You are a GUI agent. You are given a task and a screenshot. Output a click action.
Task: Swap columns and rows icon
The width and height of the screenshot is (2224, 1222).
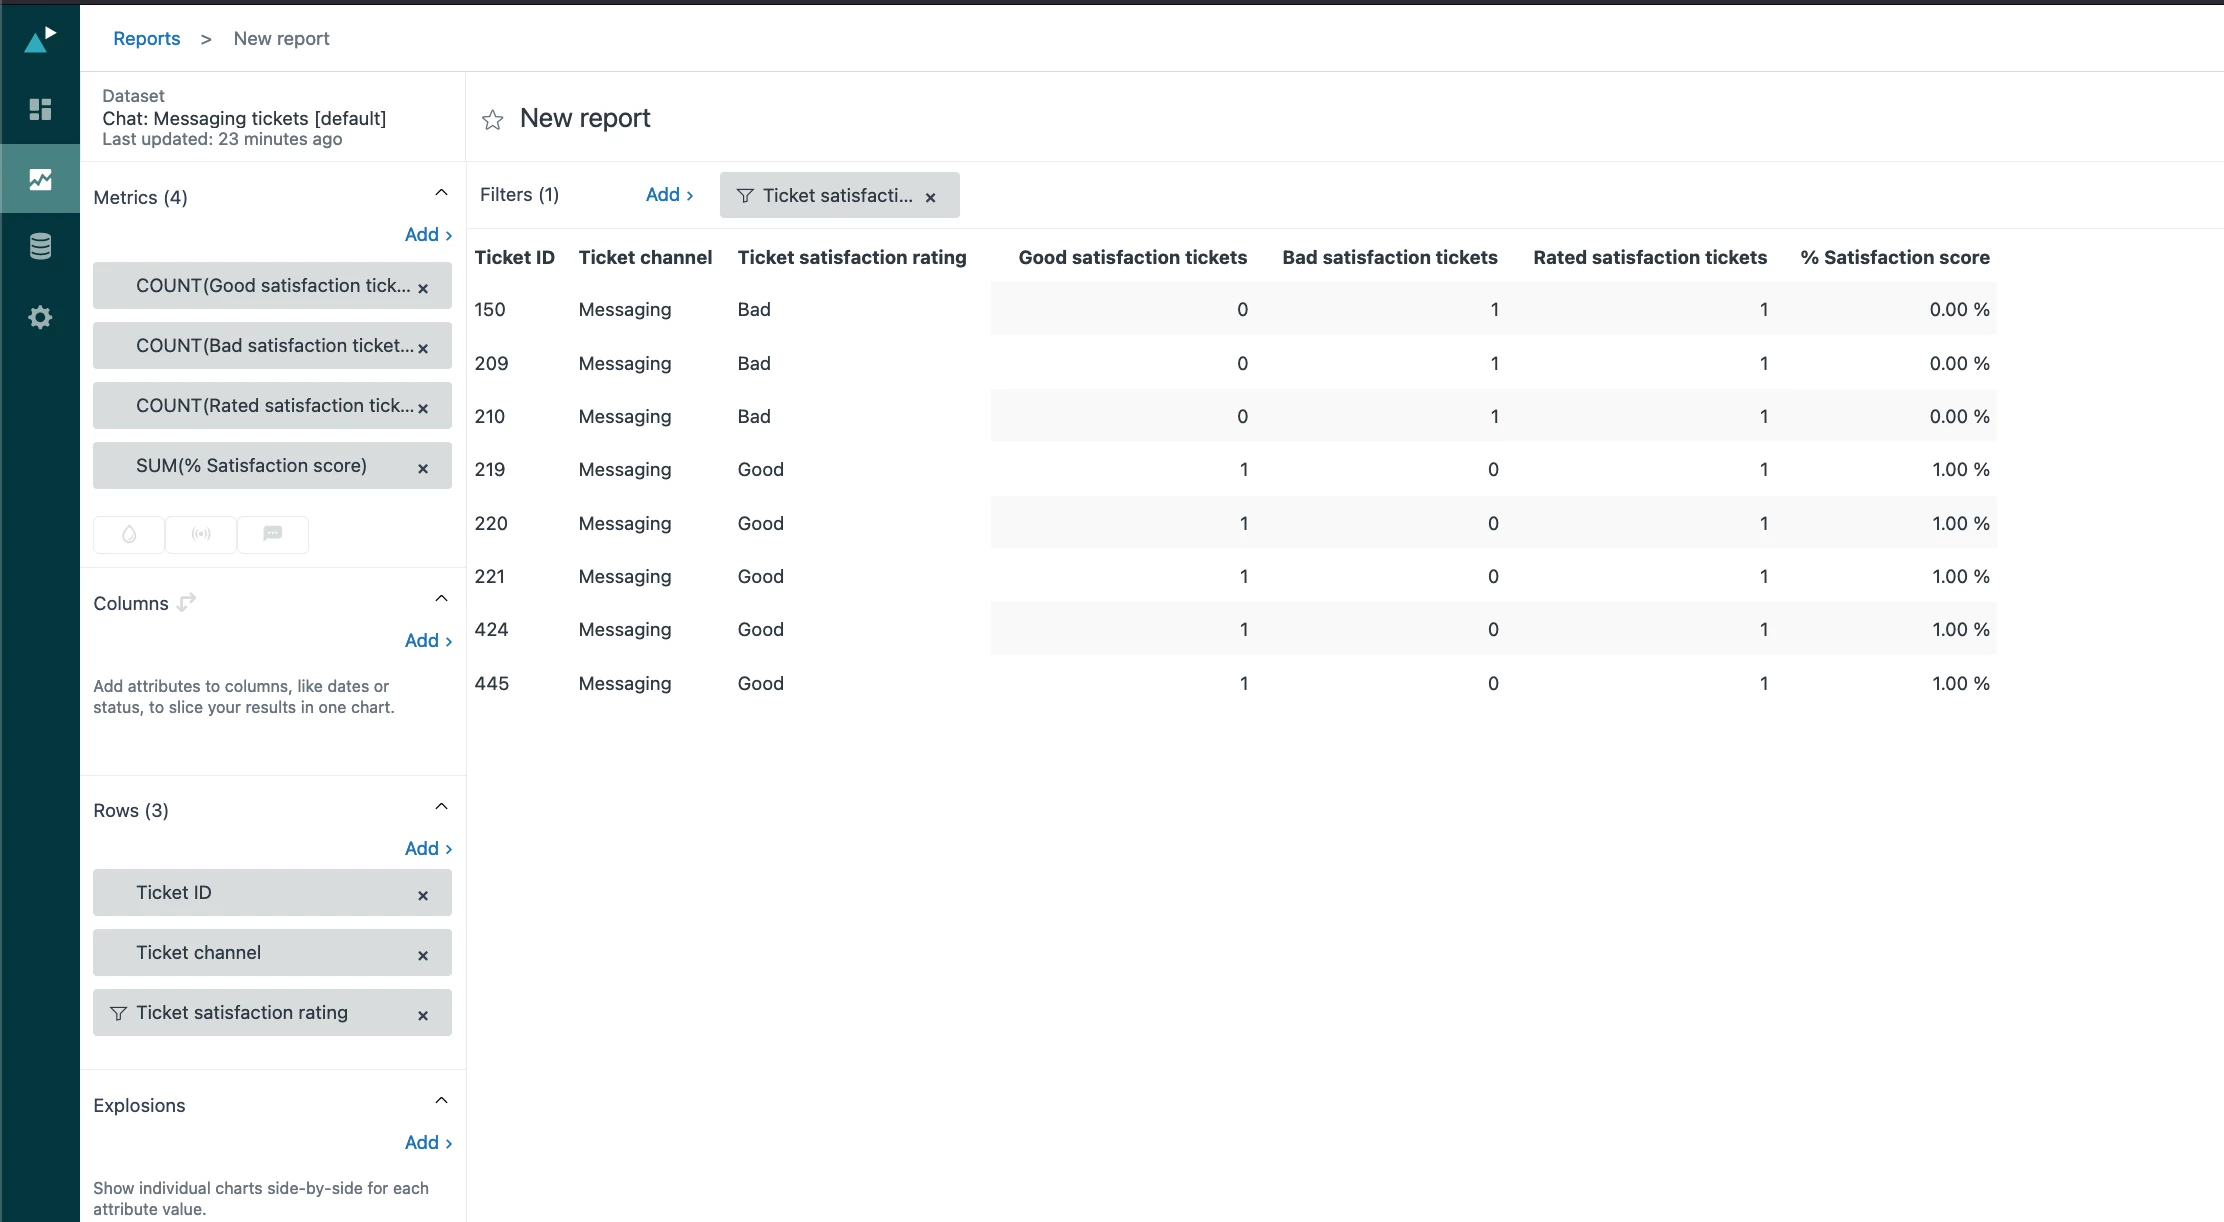click(187, 602)
